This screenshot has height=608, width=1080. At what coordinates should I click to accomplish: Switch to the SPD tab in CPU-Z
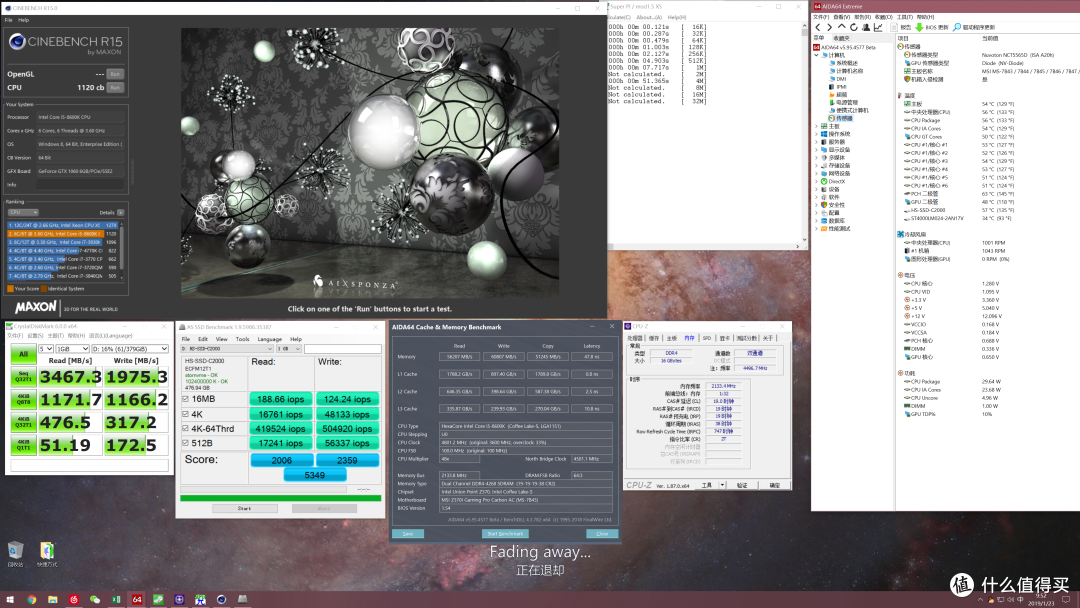[x=707, y=338]
